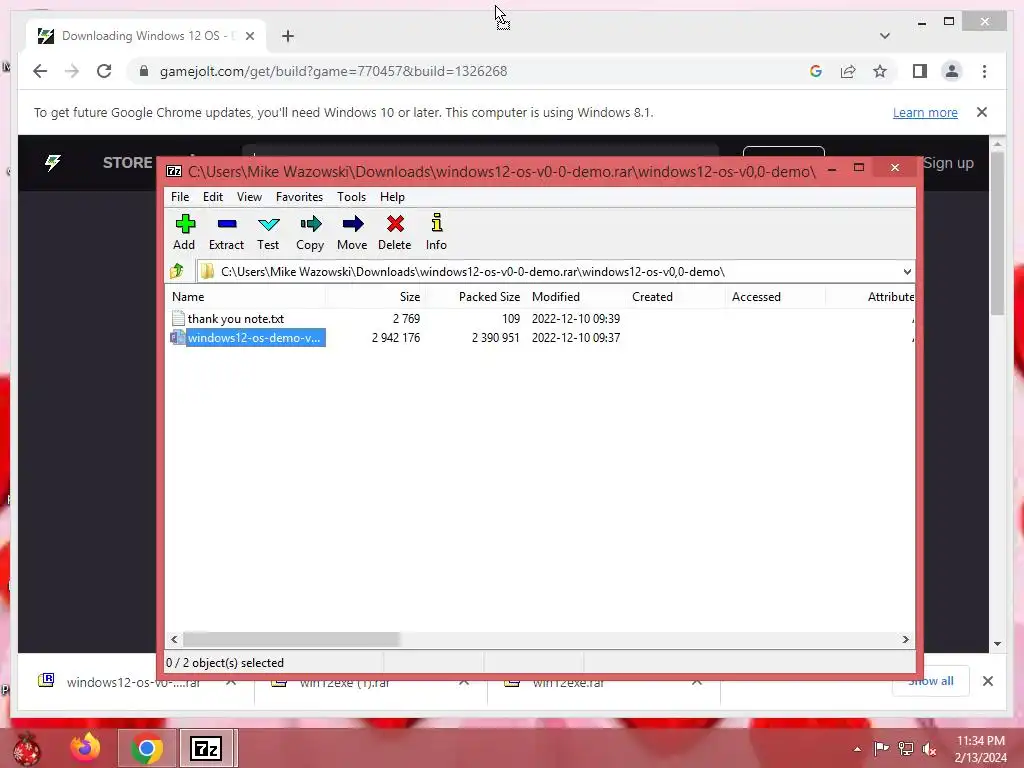Open the Tools menu
This screenshot has width=1024, height=768.
click(x=351, y=197)
